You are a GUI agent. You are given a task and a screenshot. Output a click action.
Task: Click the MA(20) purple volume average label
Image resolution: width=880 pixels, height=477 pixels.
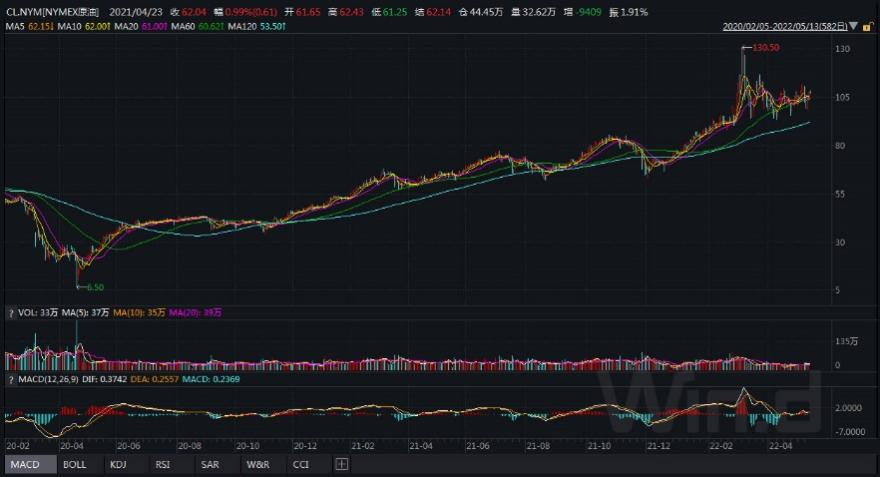[x=195, y=313]
